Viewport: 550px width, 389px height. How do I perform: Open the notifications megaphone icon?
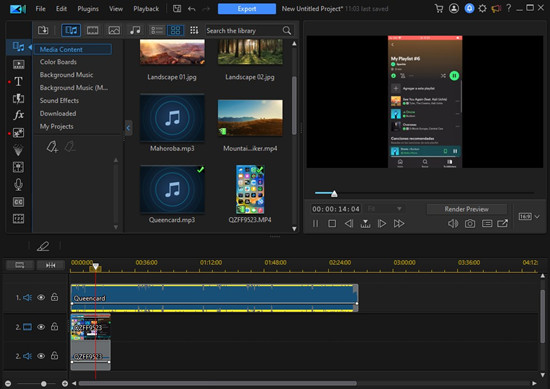496,8
